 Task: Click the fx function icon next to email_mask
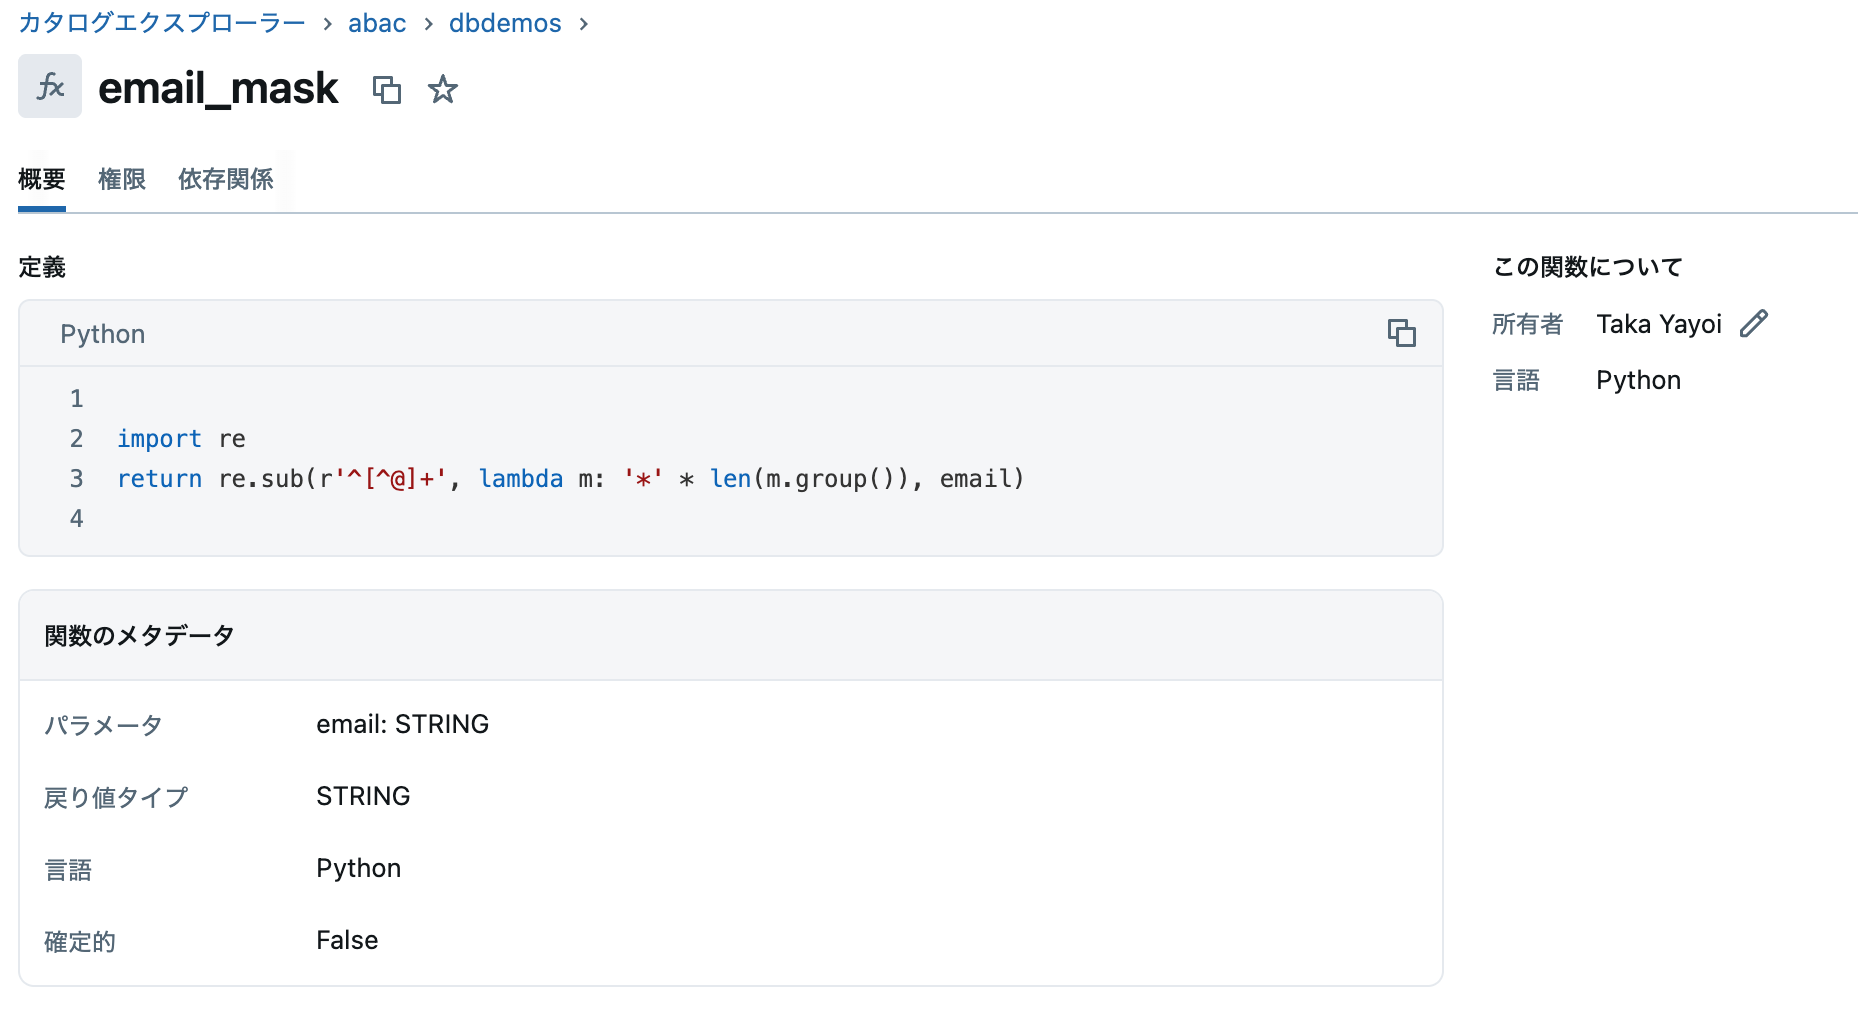pos(49,86)
